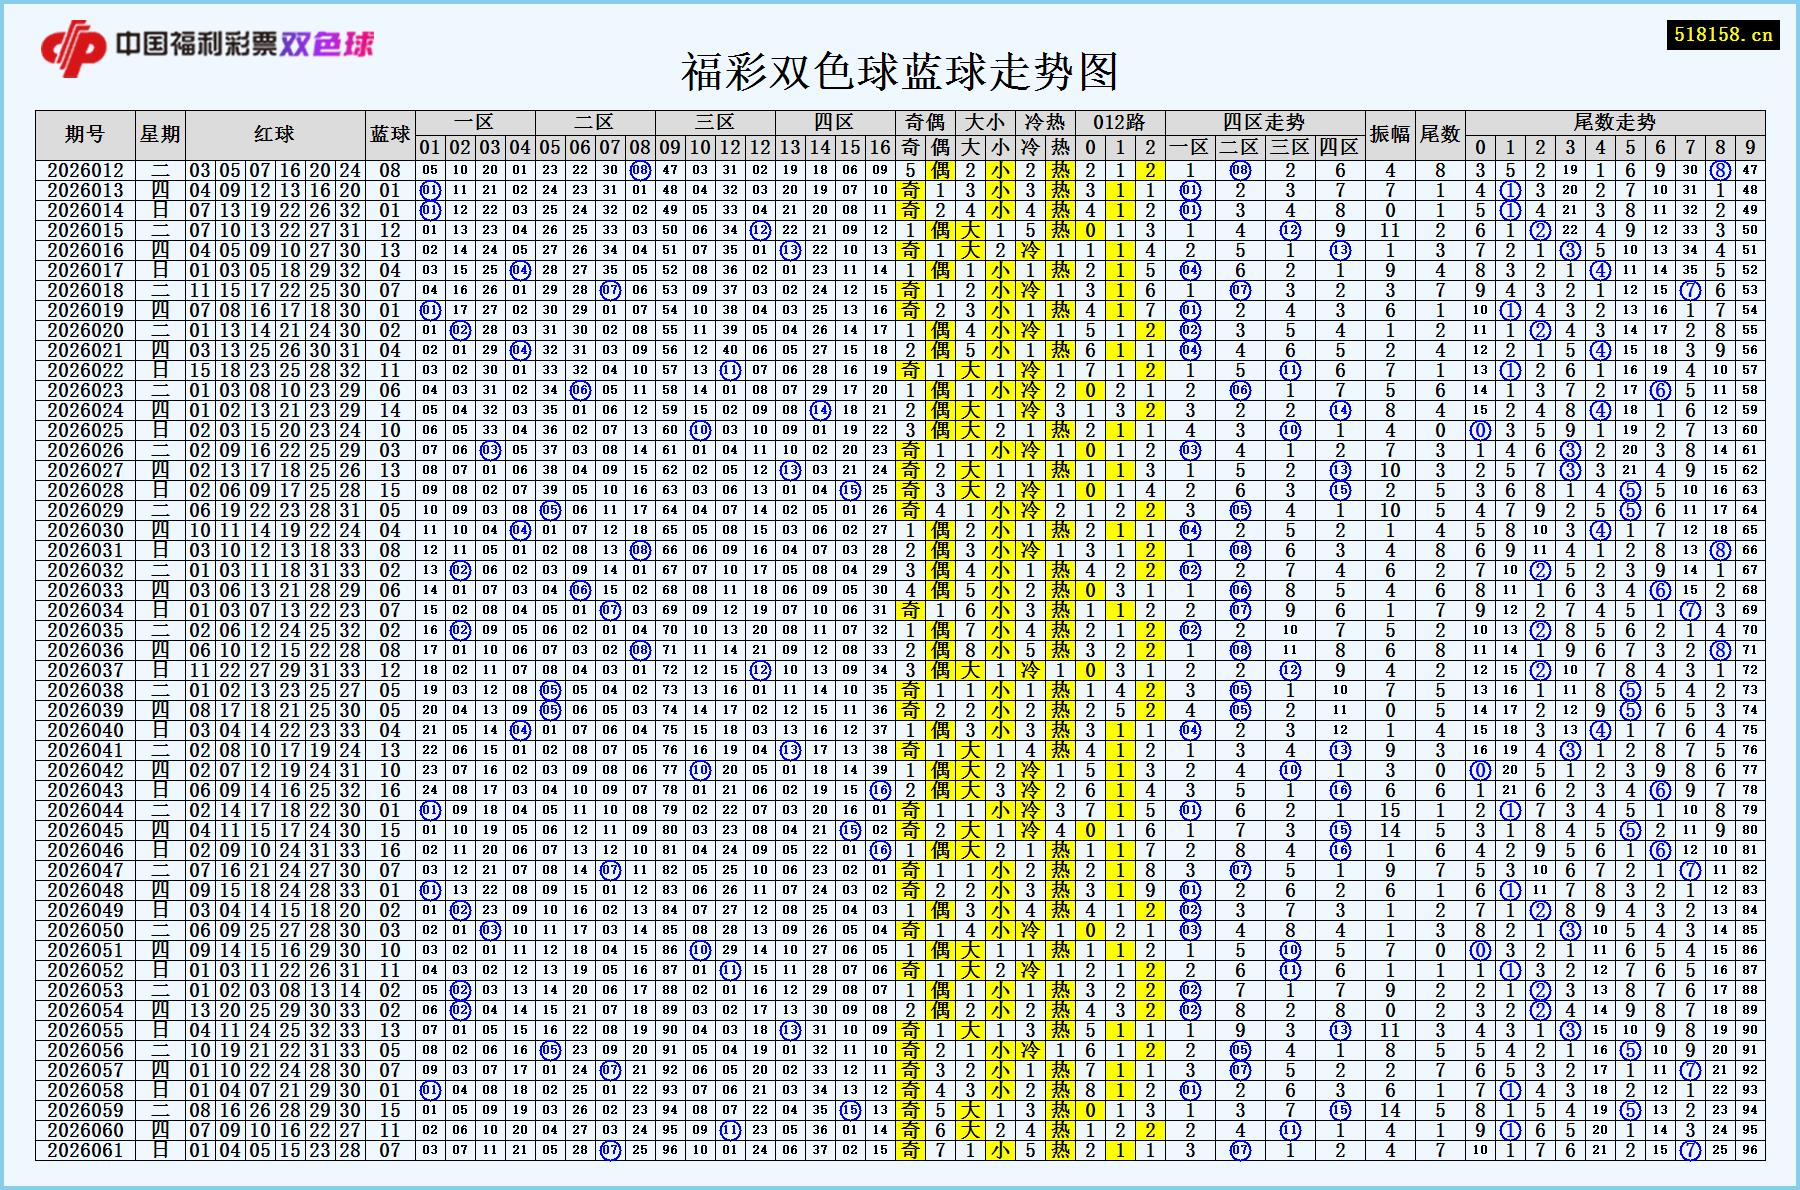1800x1190 pixels.
Task: Click the 四区 header above columns 13-16
Action: [835, 123]
